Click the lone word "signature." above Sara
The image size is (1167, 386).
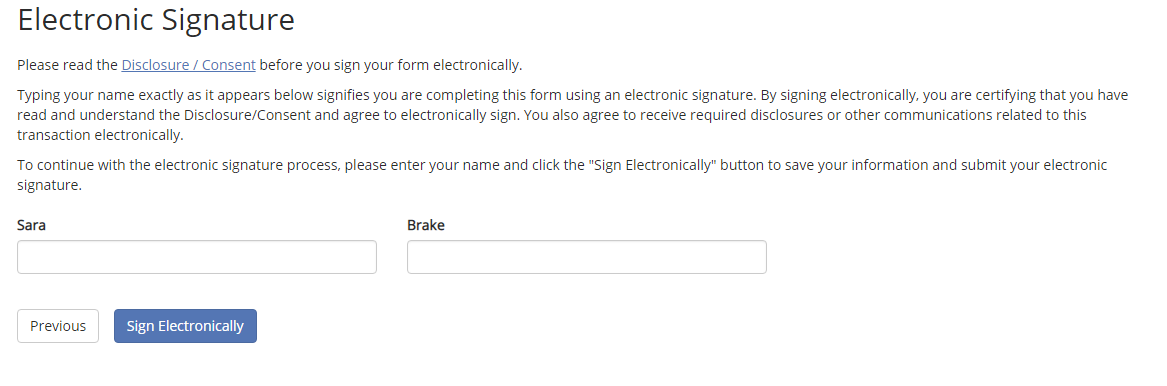pyautogui.click(x=49, y=185)
